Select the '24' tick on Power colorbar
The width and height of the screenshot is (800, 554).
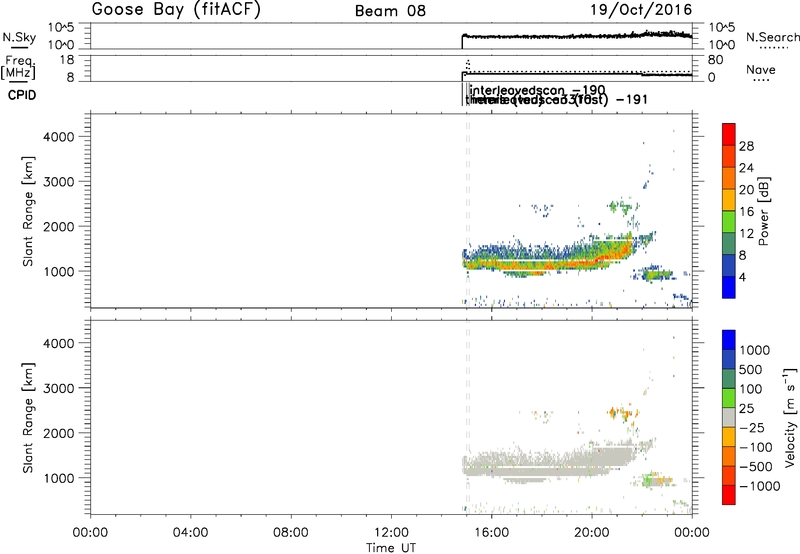(x=746, y=168)
